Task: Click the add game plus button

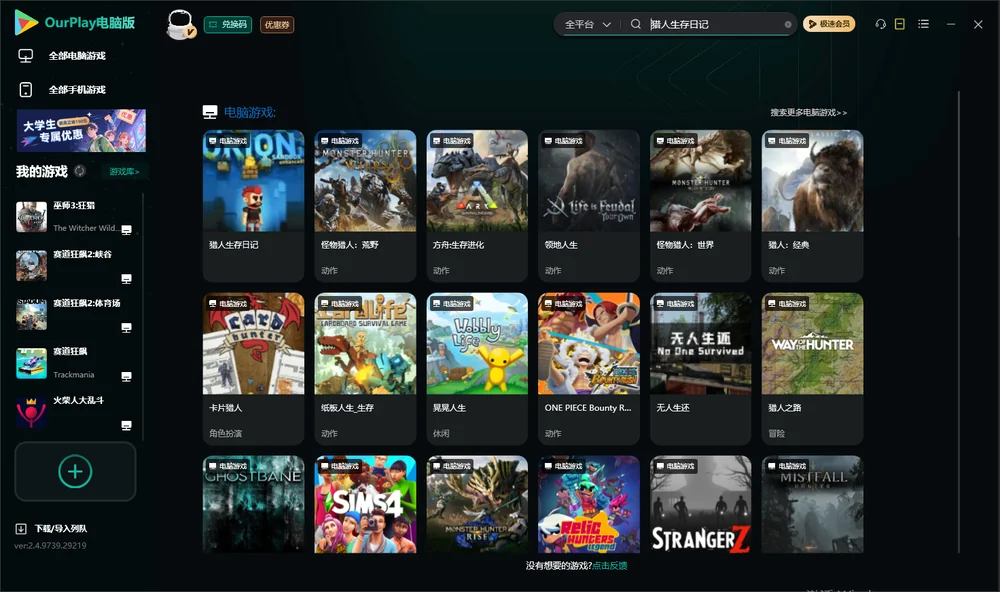Action: (x=75, y=471)
